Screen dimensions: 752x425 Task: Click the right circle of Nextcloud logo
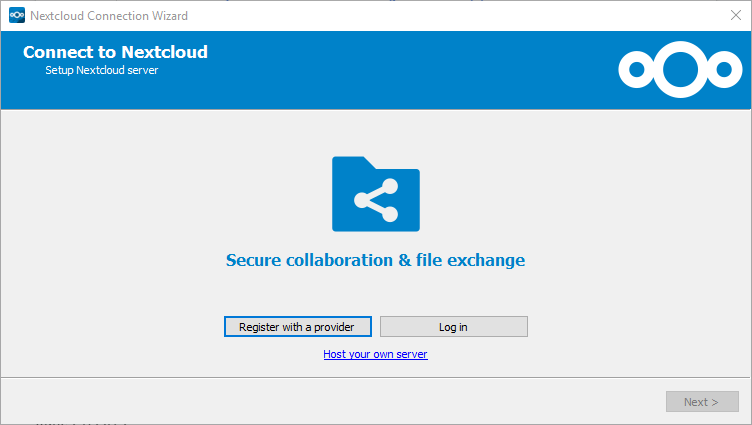[x=724, y=70]
